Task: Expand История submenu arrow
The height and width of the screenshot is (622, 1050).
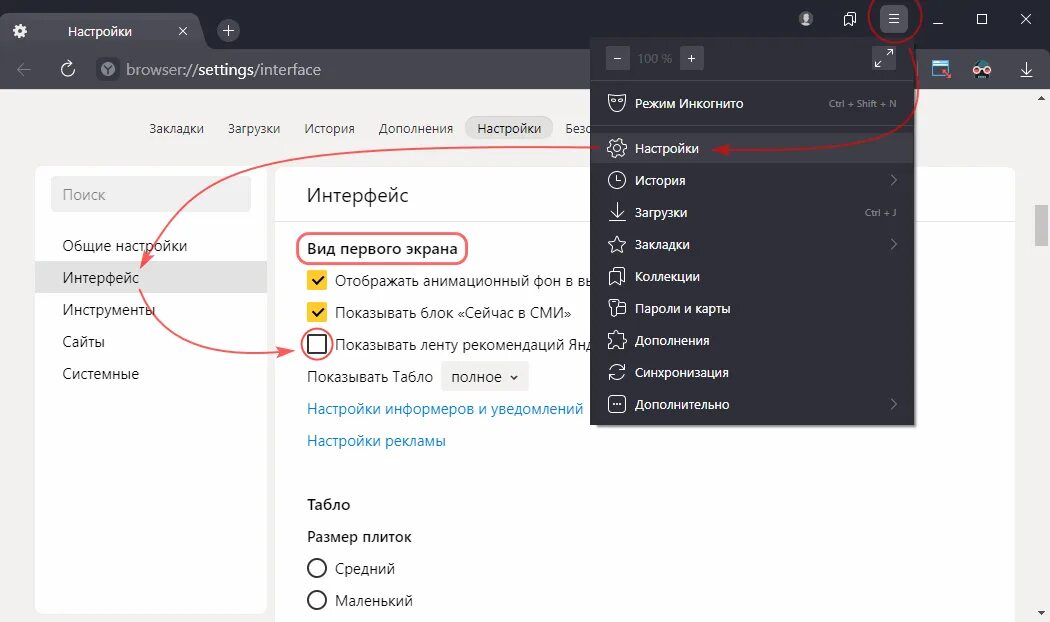Action: coord(893,180)
